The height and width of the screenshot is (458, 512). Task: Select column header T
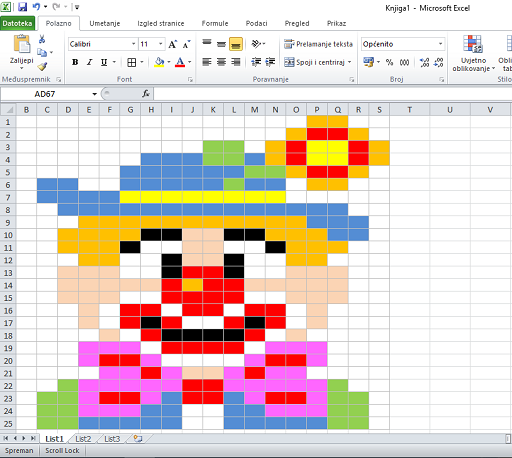coord(410,110)
